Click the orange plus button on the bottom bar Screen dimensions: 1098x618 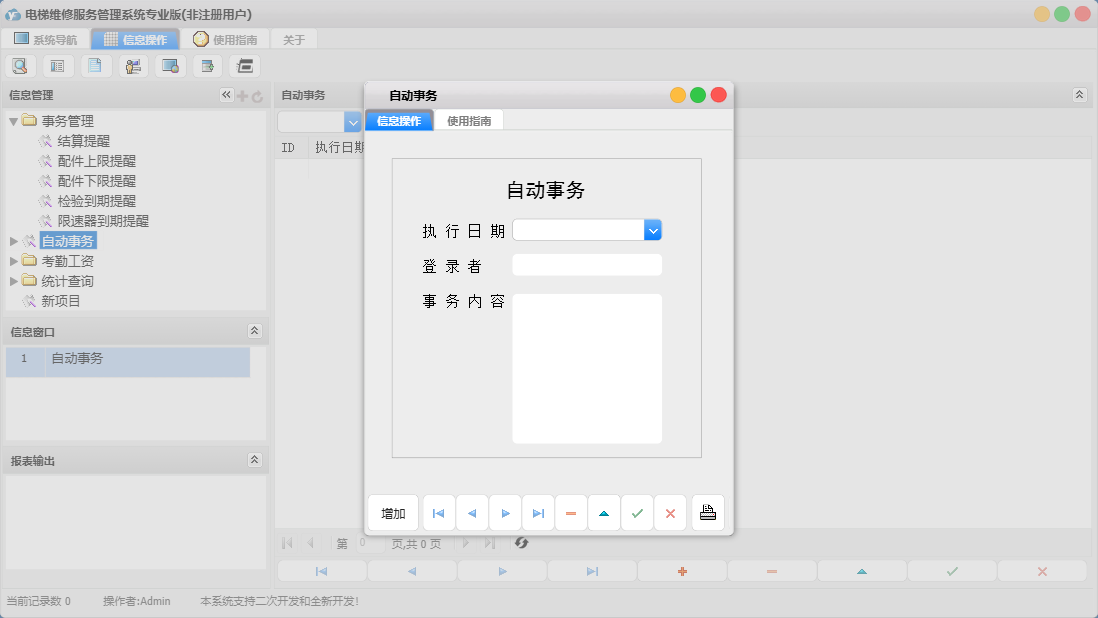681,570
